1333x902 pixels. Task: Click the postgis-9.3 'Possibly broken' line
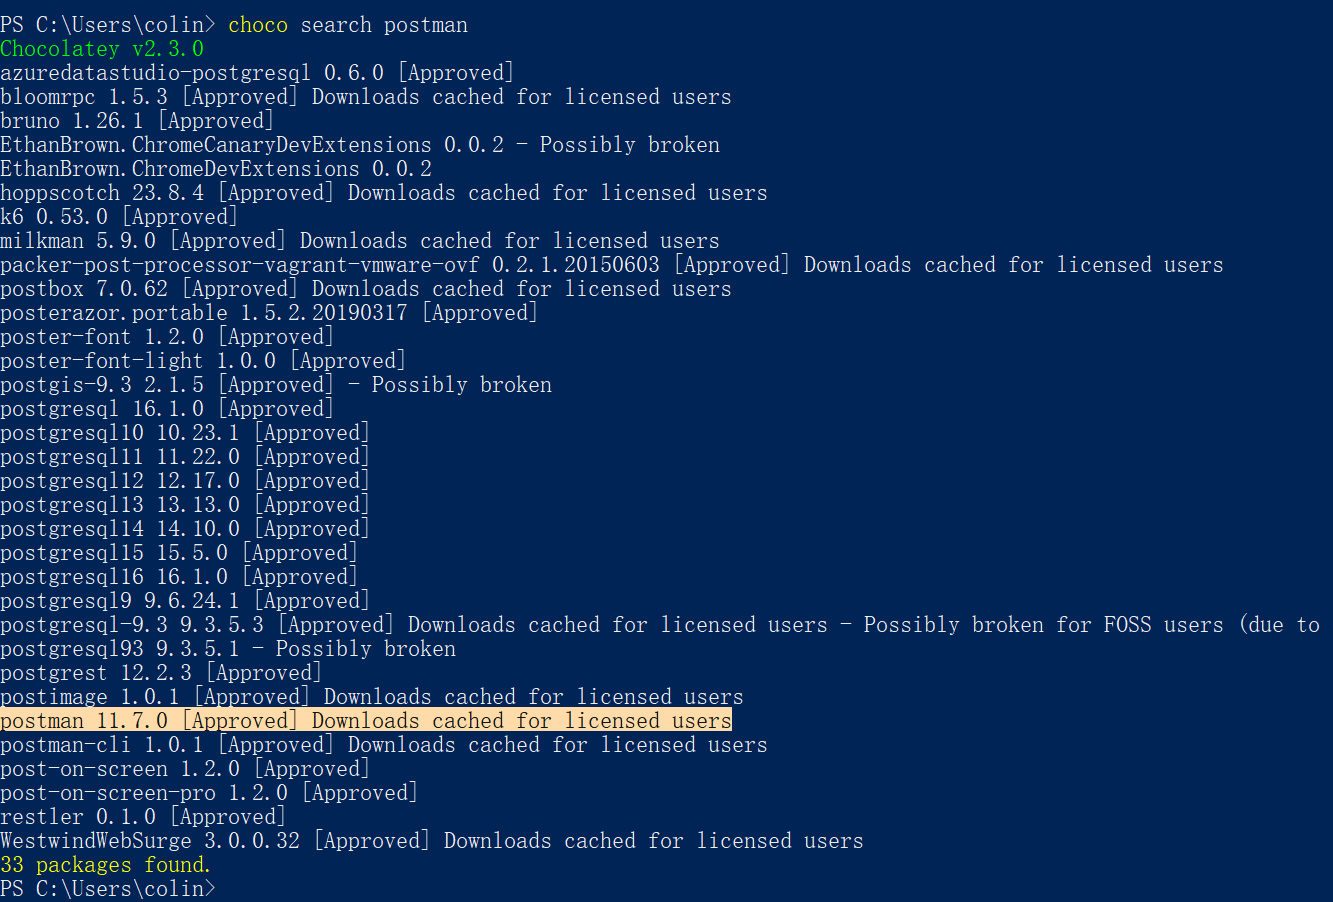pyautogui.click(x=275, y=385)
